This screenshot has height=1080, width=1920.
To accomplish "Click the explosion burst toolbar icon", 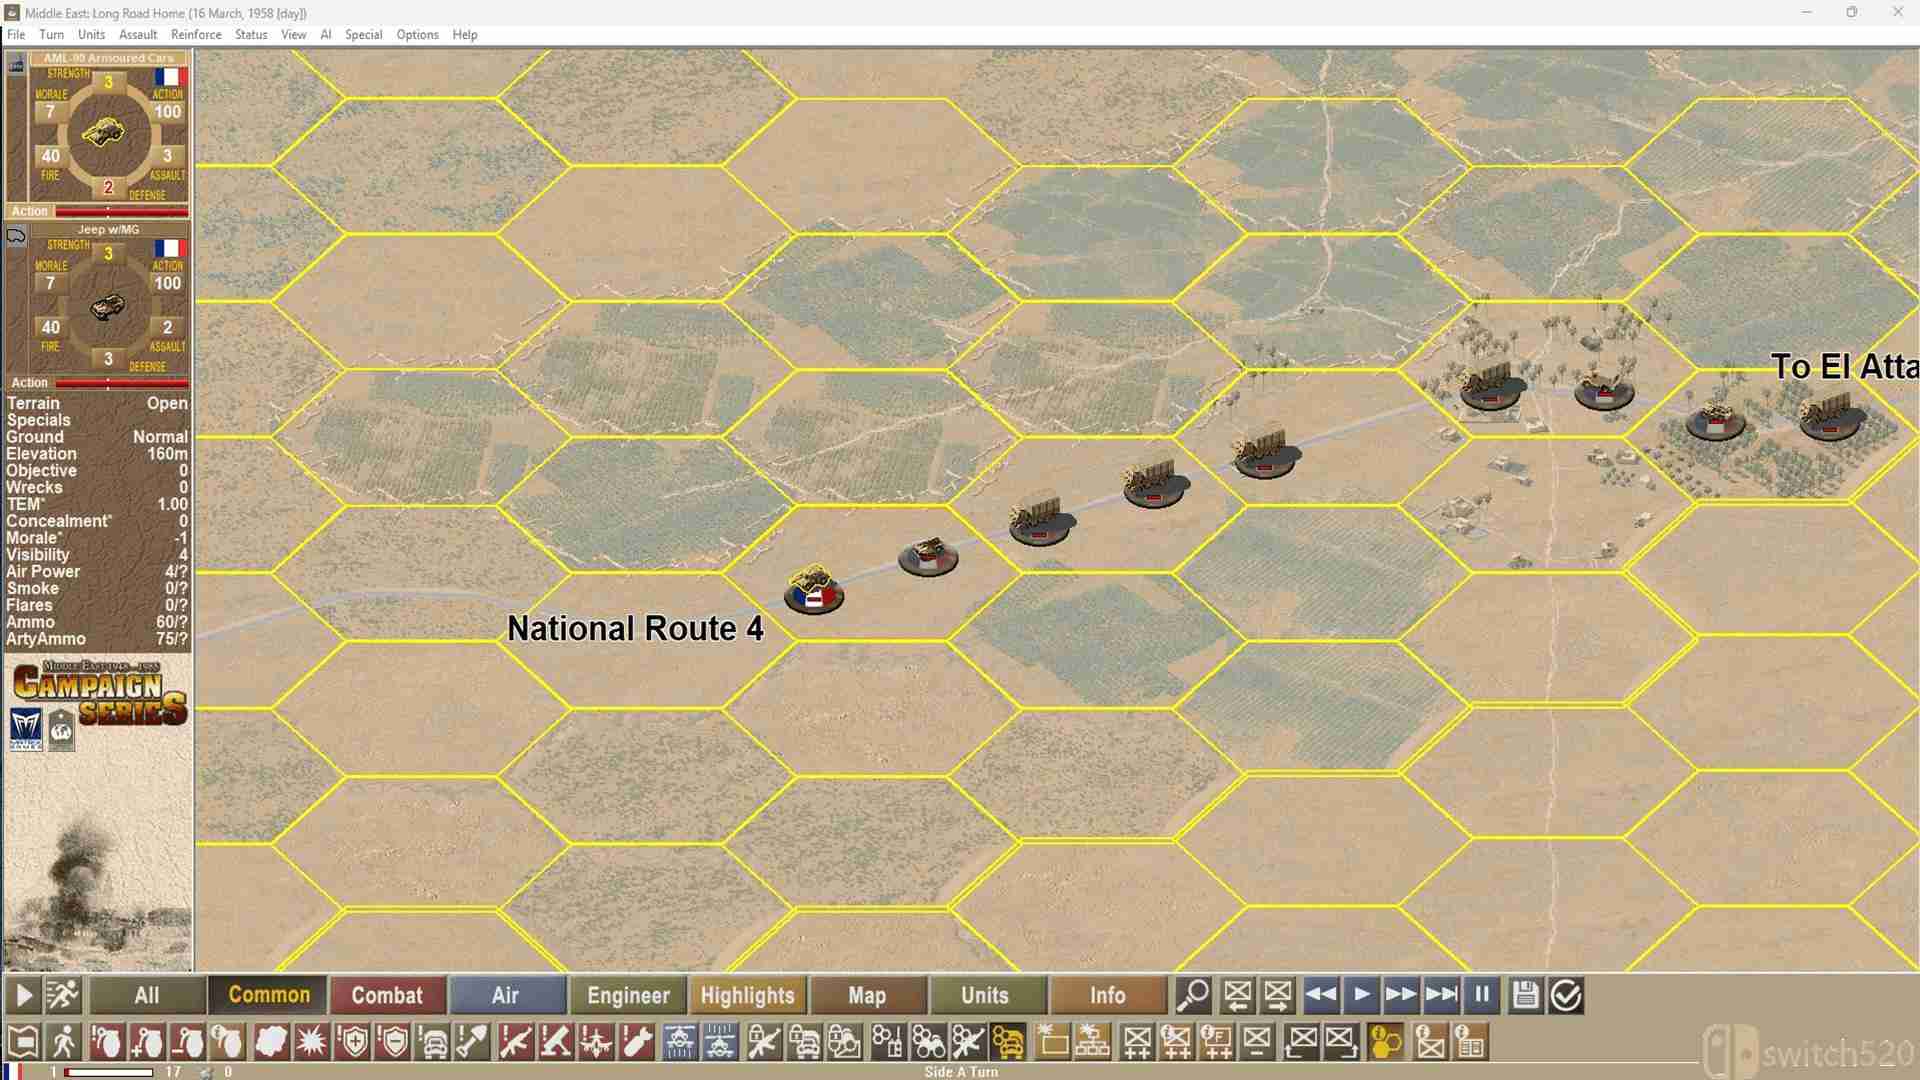I will coord(311,1043).
